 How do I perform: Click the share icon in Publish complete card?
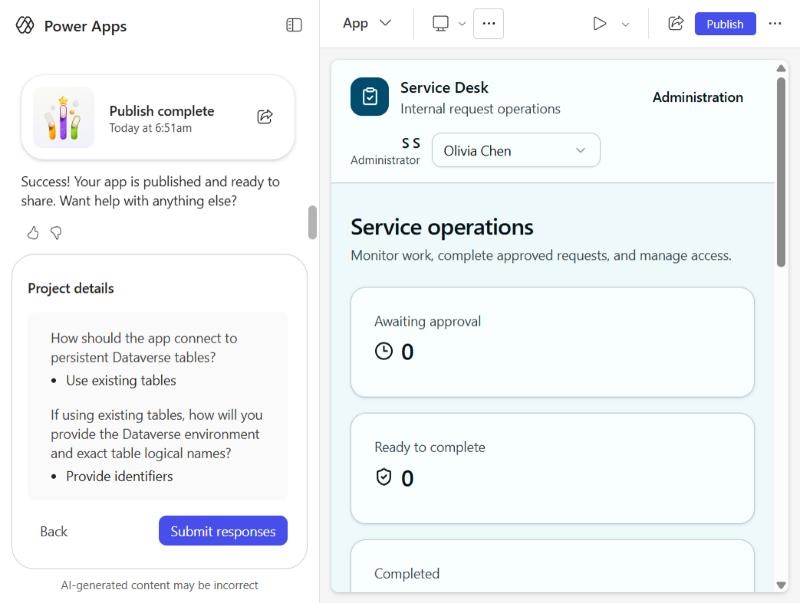pos(265,117)
